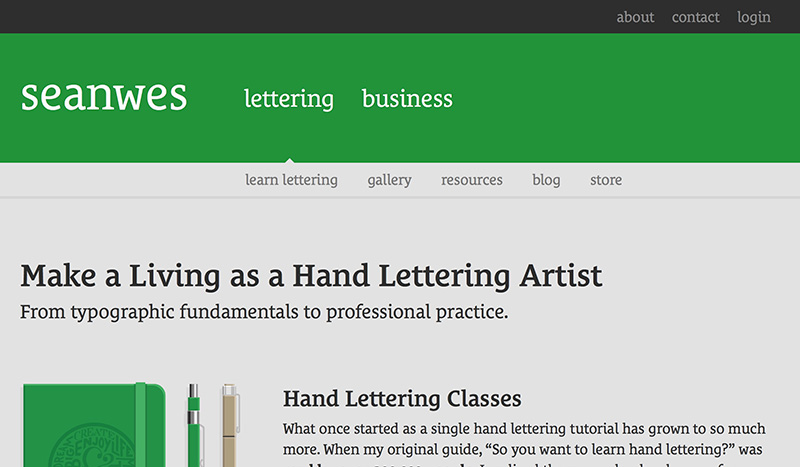
Task: Switch to the business section
Action: click(407, 99)
